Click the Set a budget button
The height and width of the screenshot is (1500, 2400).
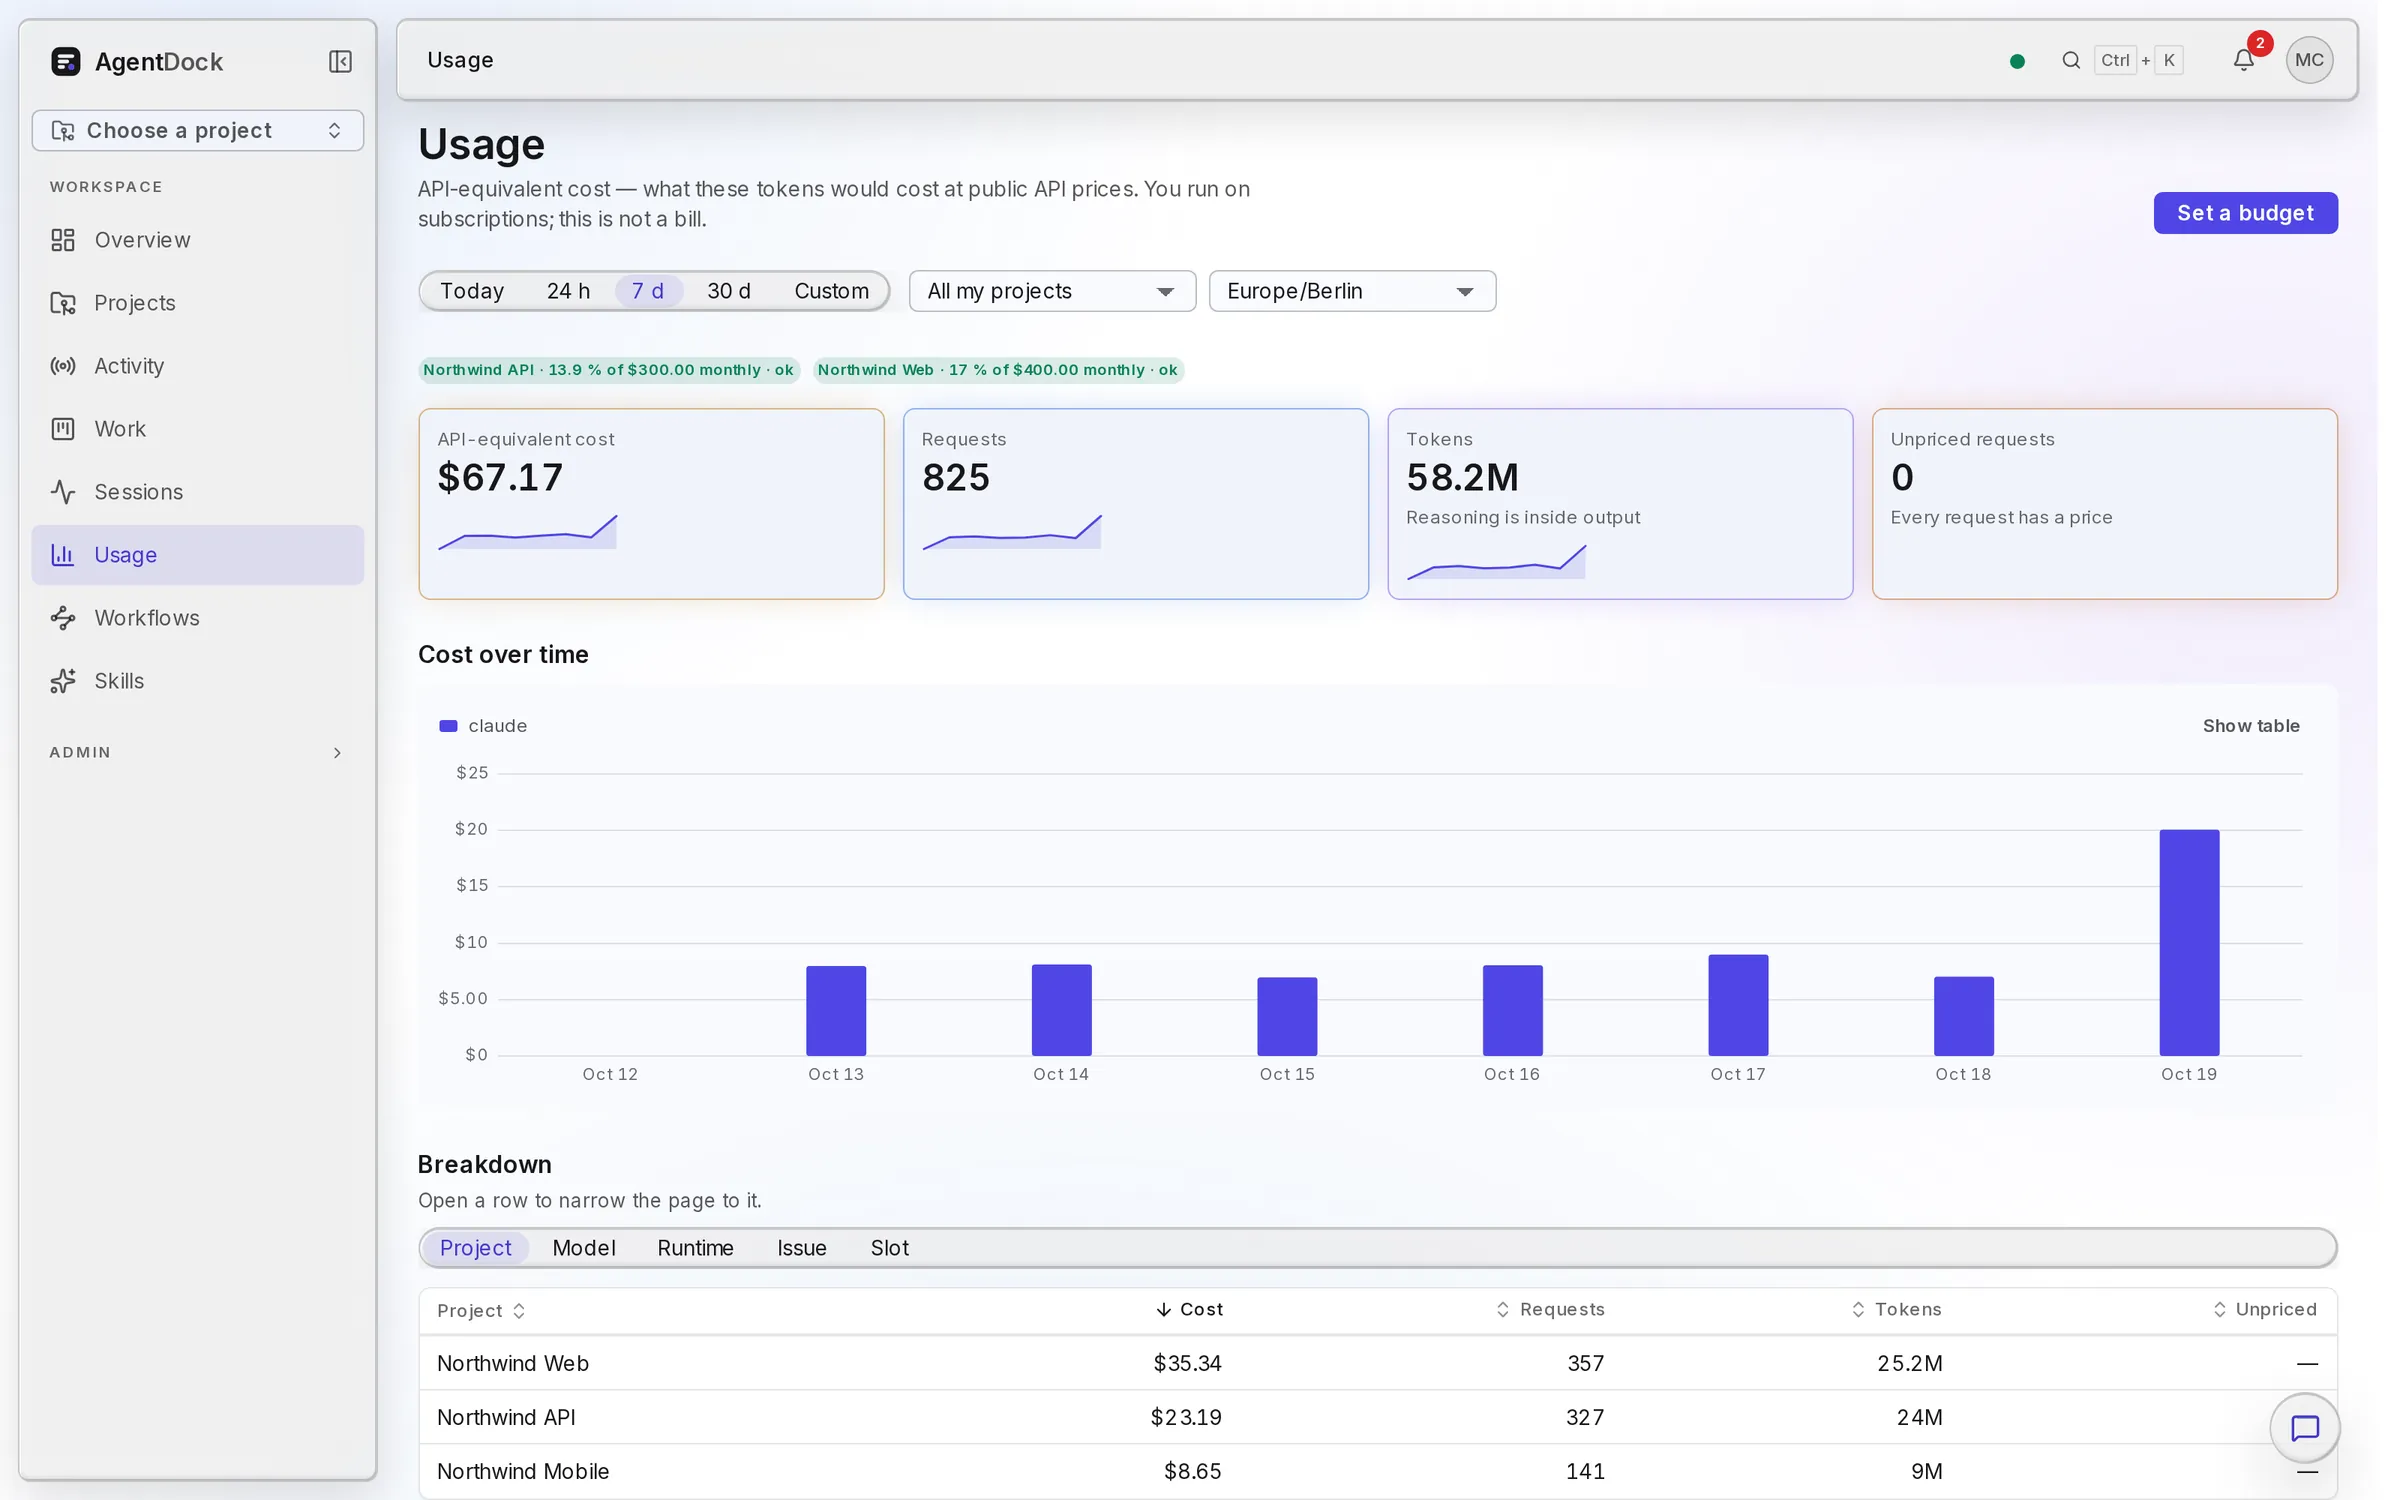[x=2245, y=213]
